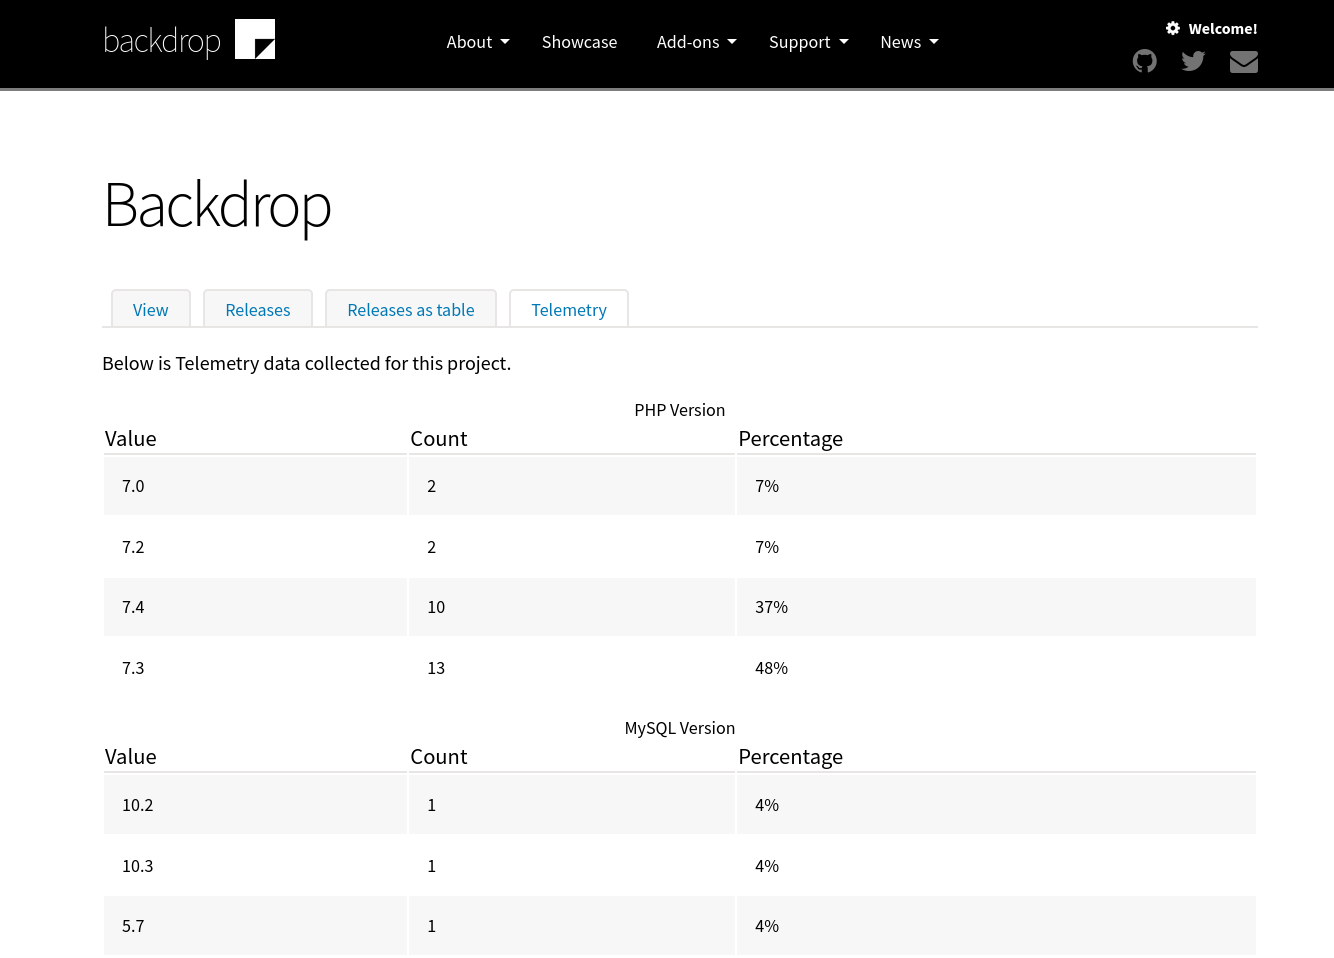Select MySQL value cell 5.7
1334x958 pixels.
pyautogui.click(x=255, y=926)
